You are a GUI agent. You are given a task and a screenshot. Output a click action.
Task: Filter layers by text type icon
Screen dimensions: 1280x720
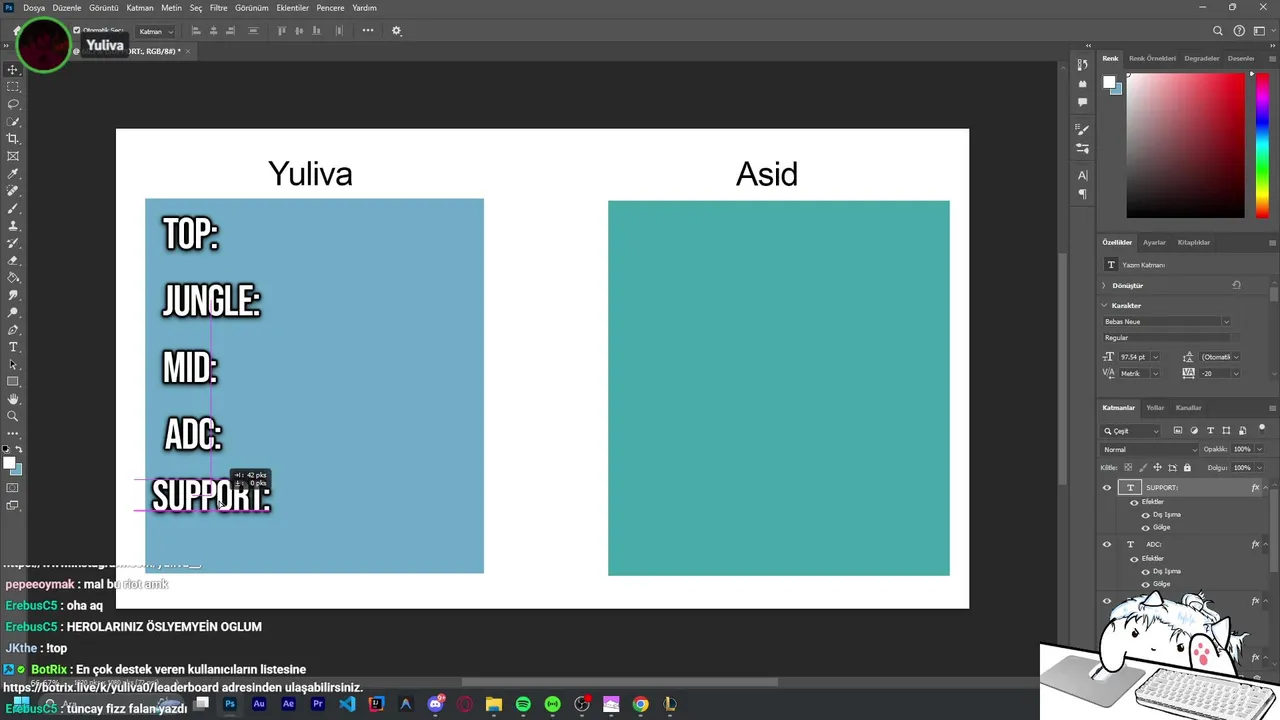(x=1210, y=431)
